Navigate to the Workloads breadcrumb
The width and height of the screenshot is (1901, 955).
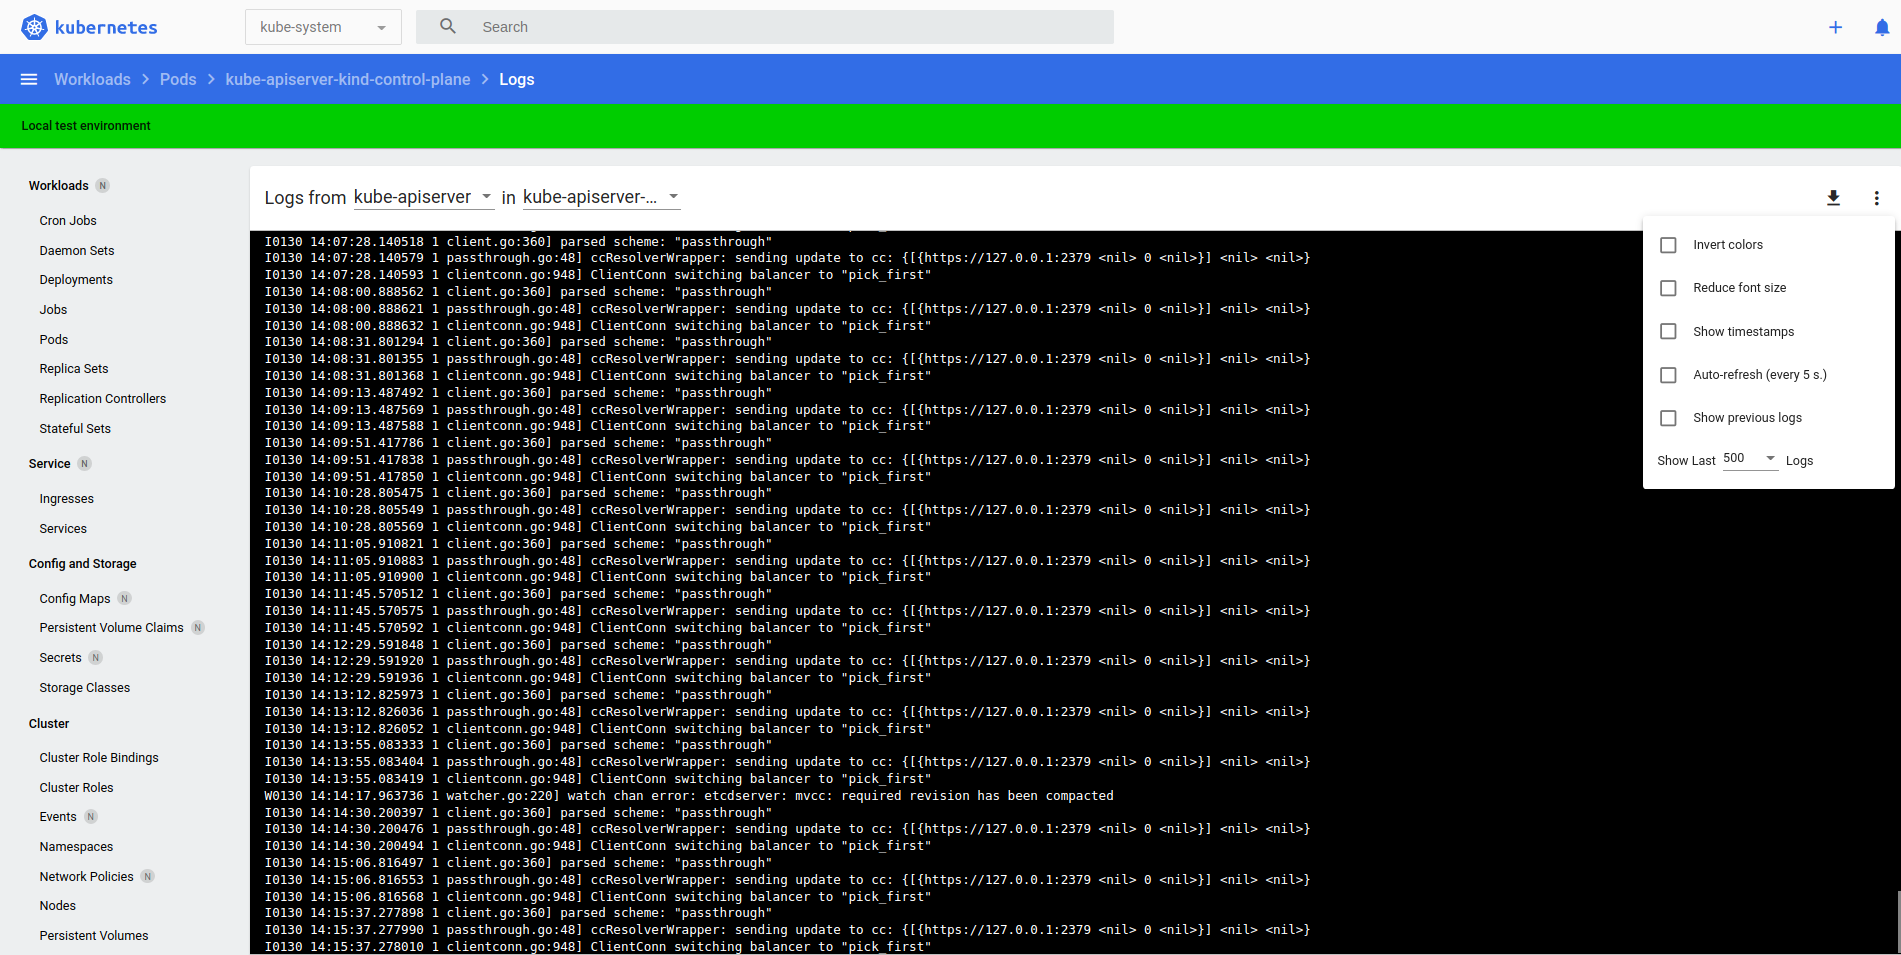click(x=92, y=79)
